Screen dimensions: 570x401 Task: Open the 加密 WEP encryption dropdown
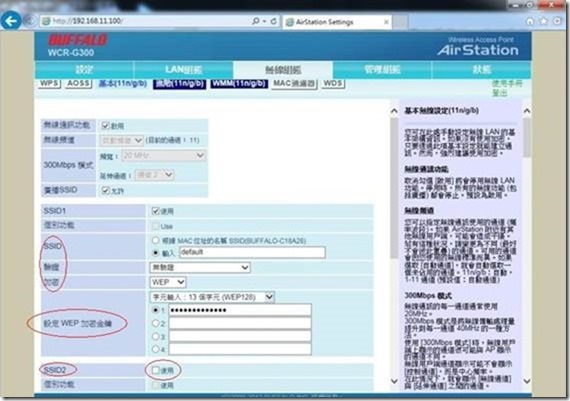point(168,282)
